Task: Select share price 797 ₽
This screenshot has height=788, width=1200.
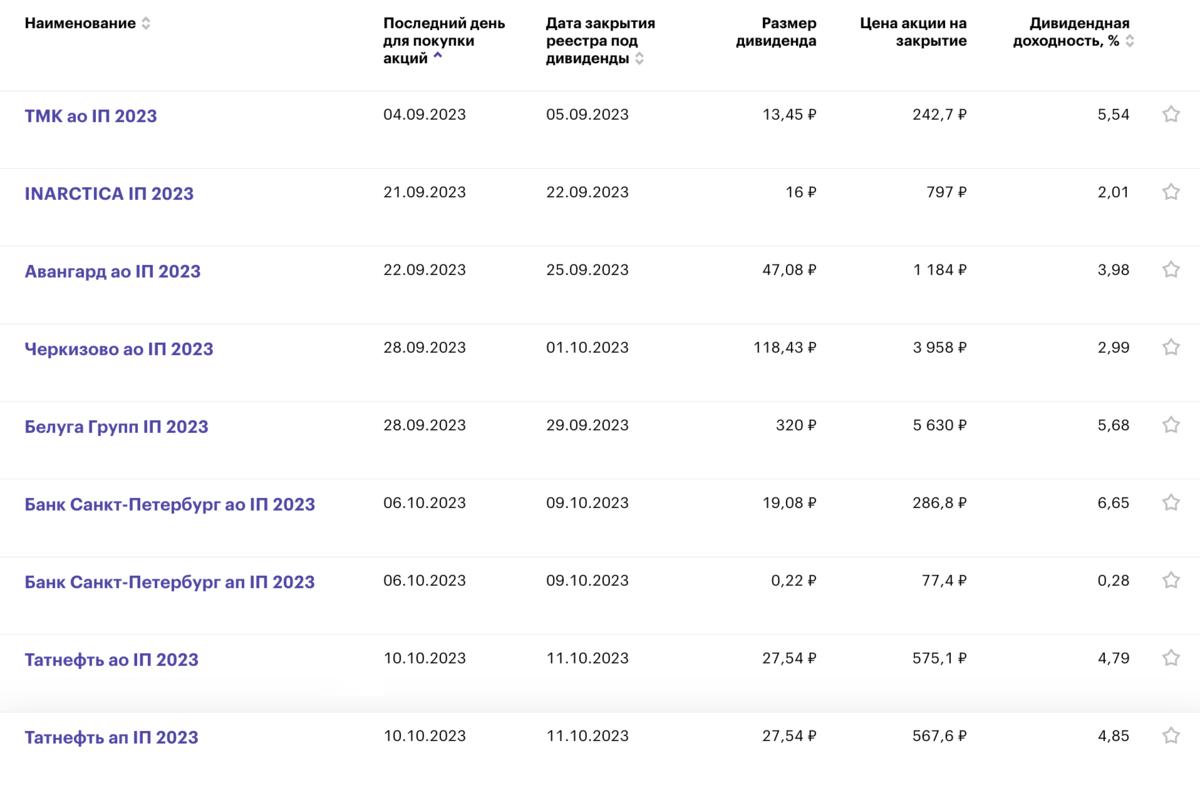Action: click(x=946, y=192)
